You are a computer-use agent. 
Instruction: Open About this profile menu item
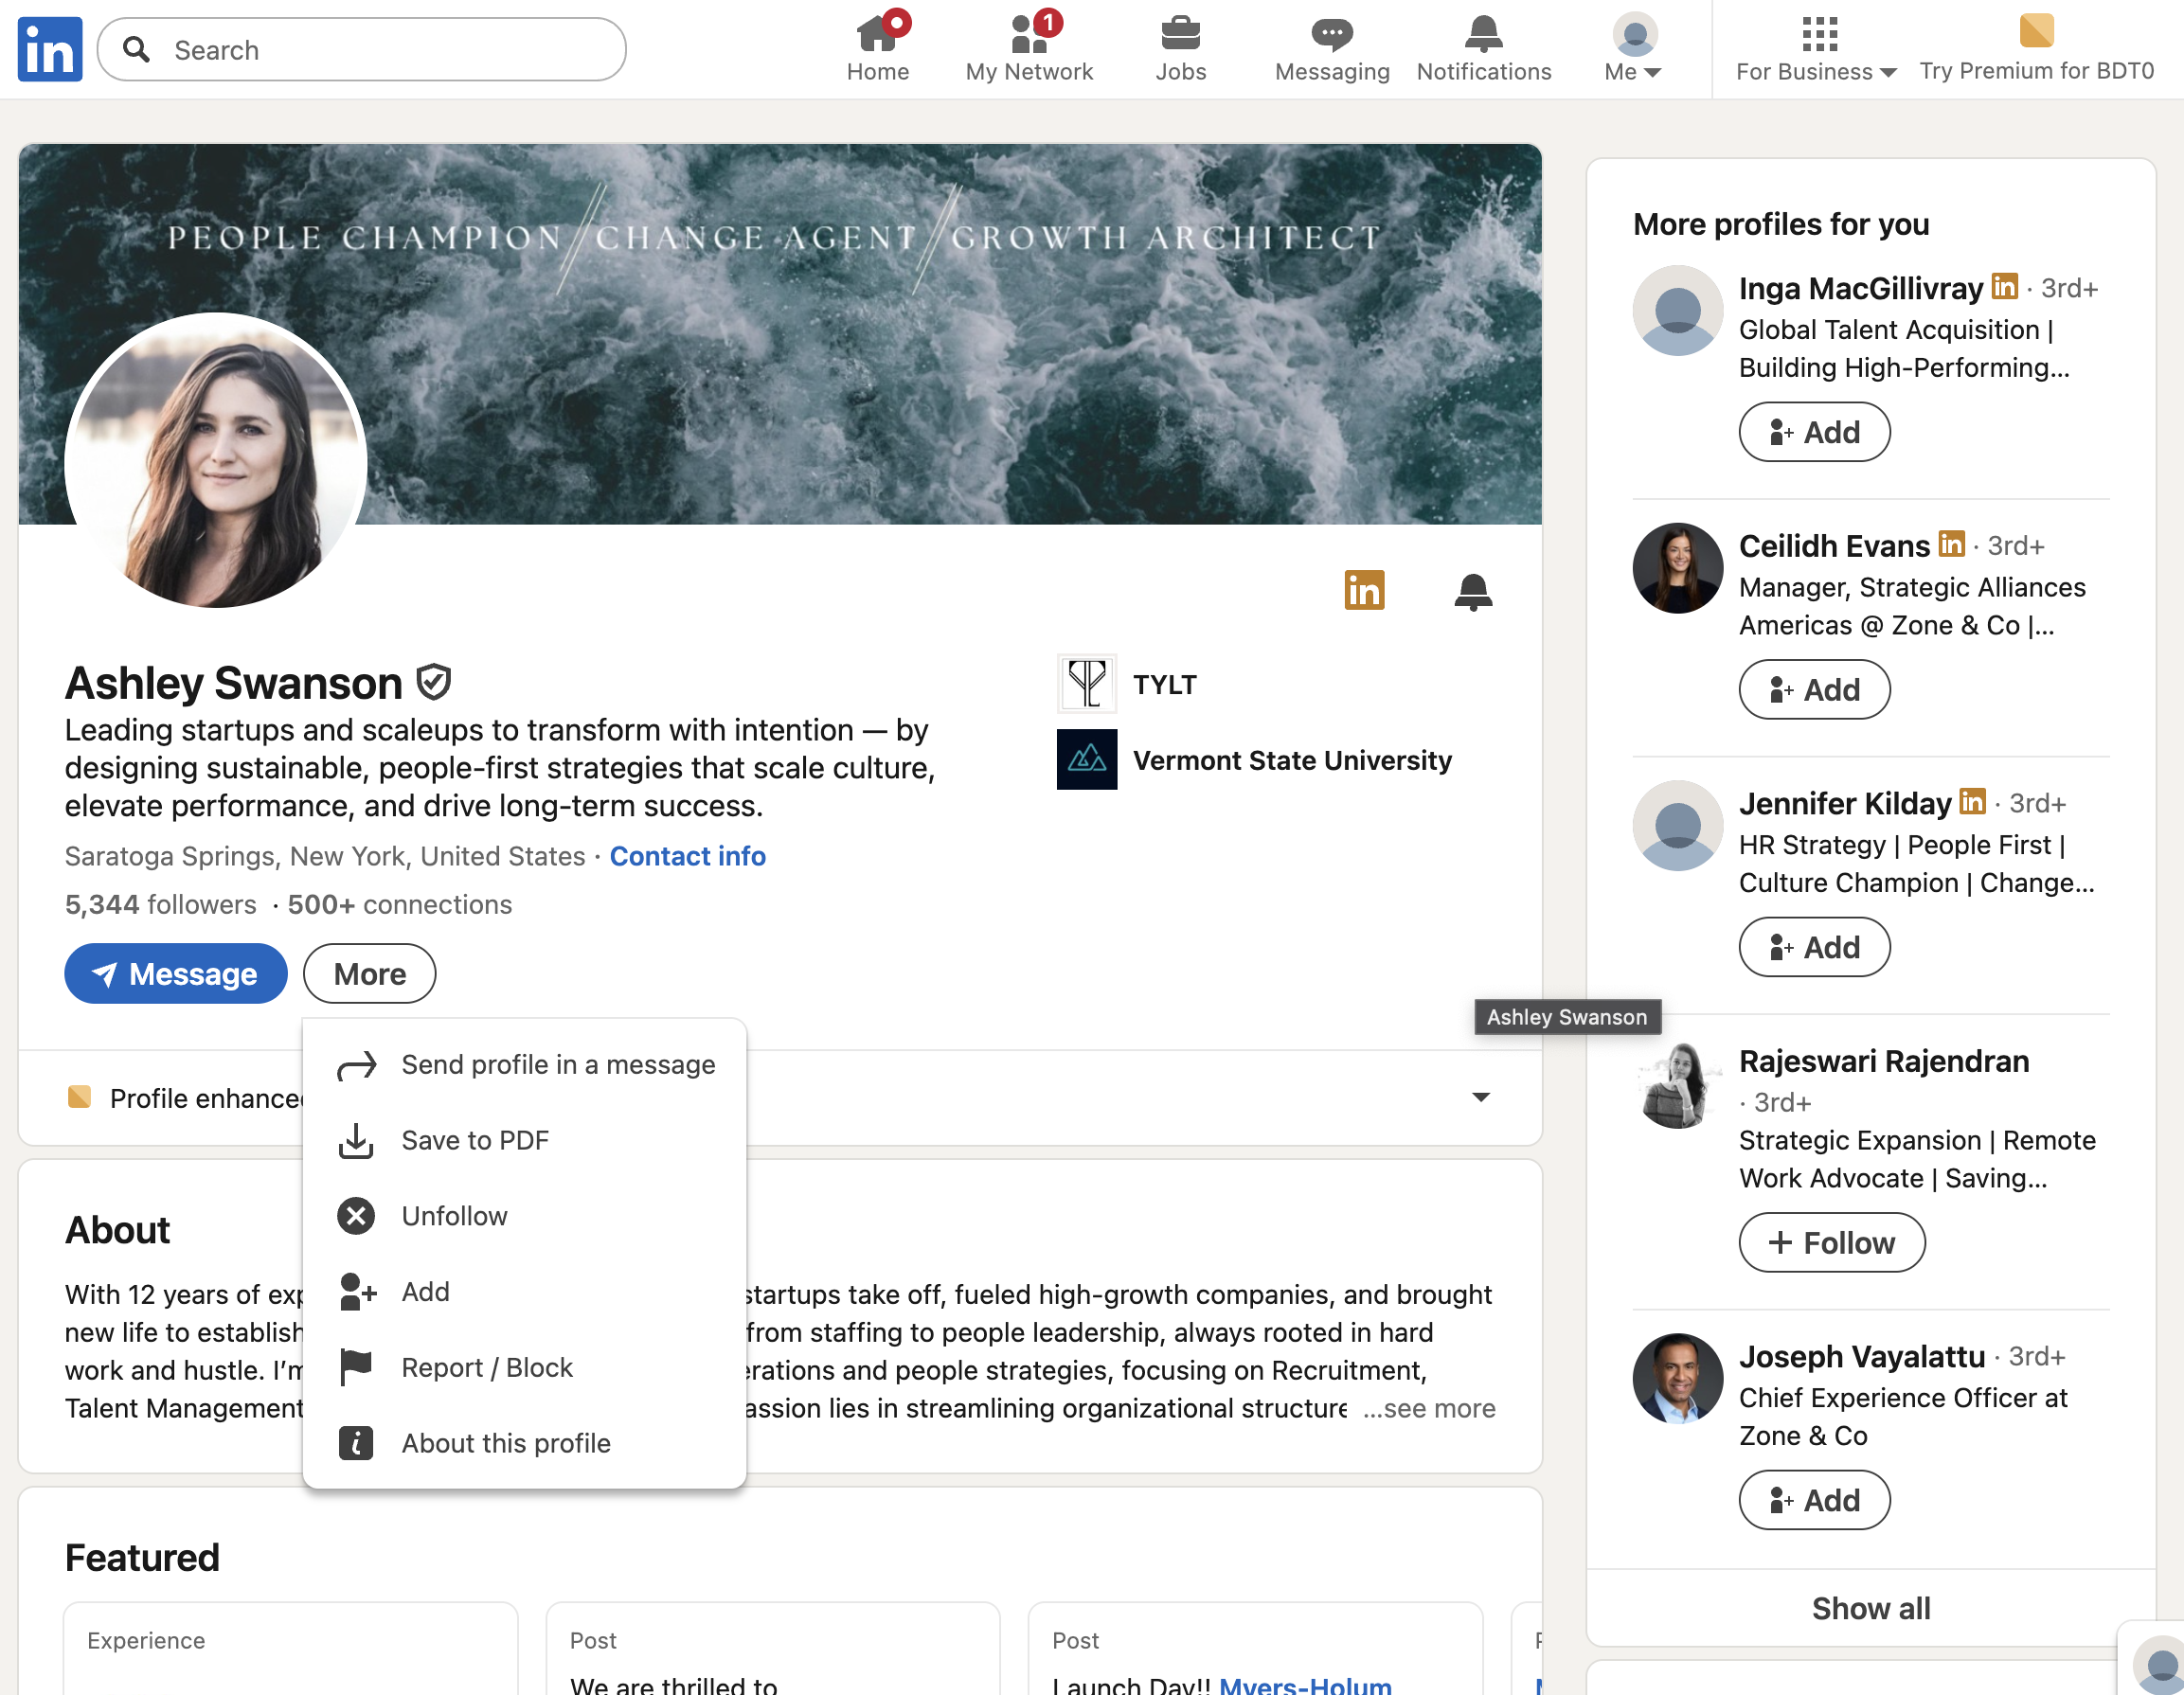pos(525,1443)
